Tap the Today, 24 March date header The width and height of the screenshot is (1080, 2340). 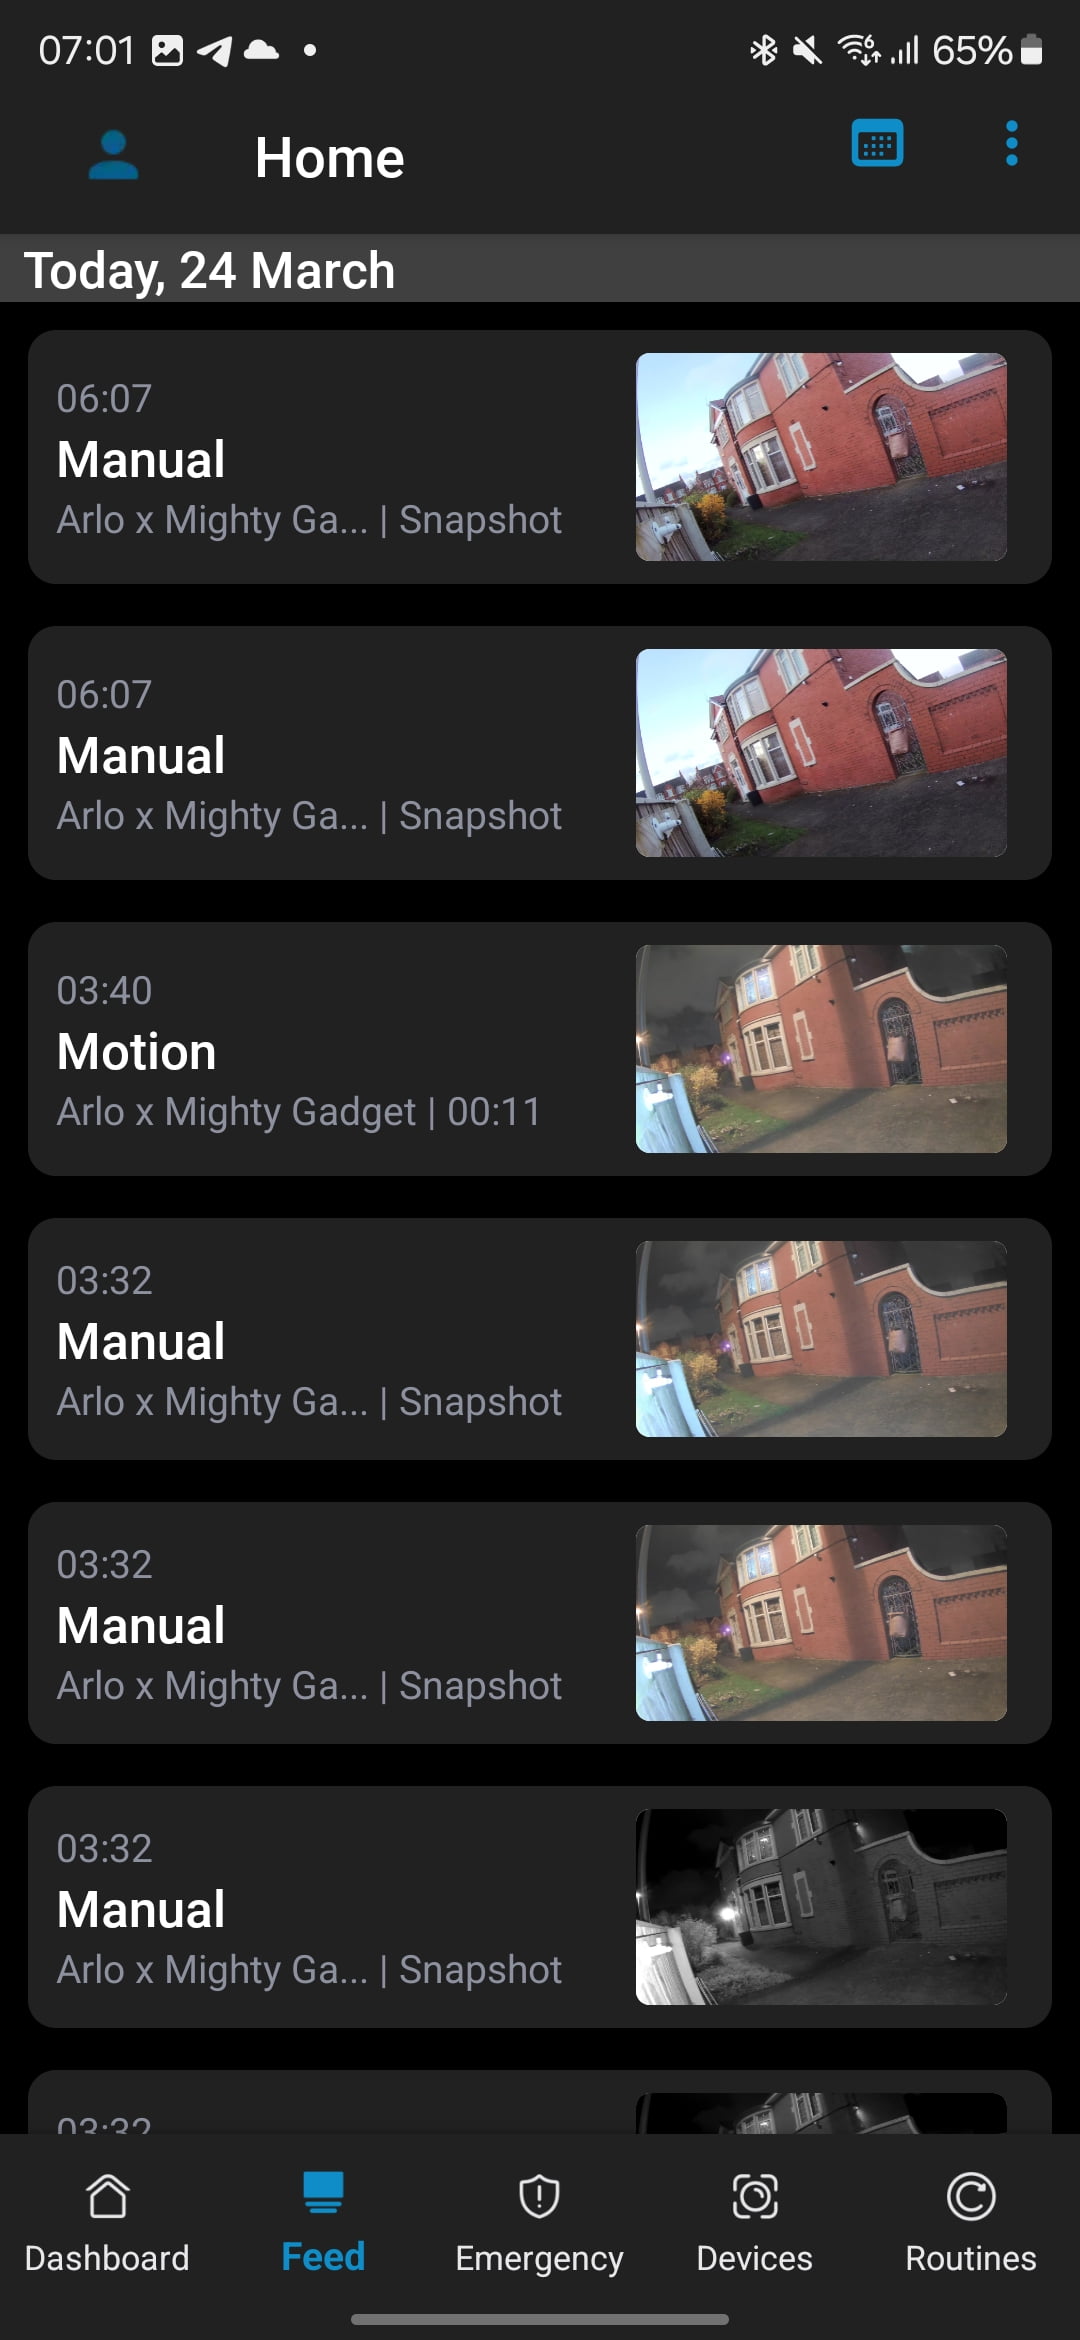[209, 270]
